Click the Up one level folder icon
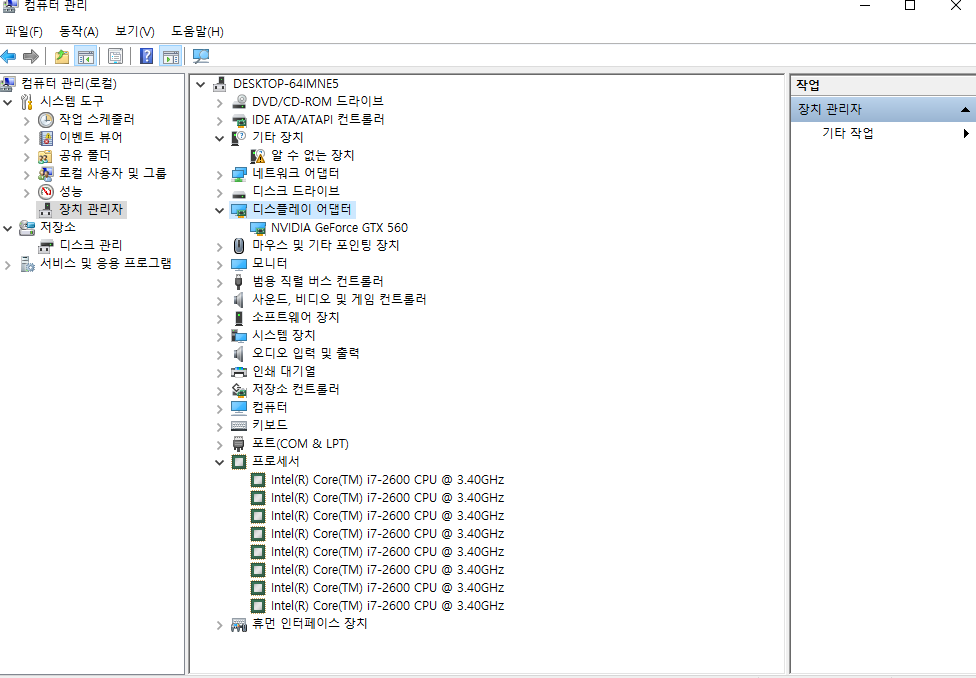 tap(62, 56)
